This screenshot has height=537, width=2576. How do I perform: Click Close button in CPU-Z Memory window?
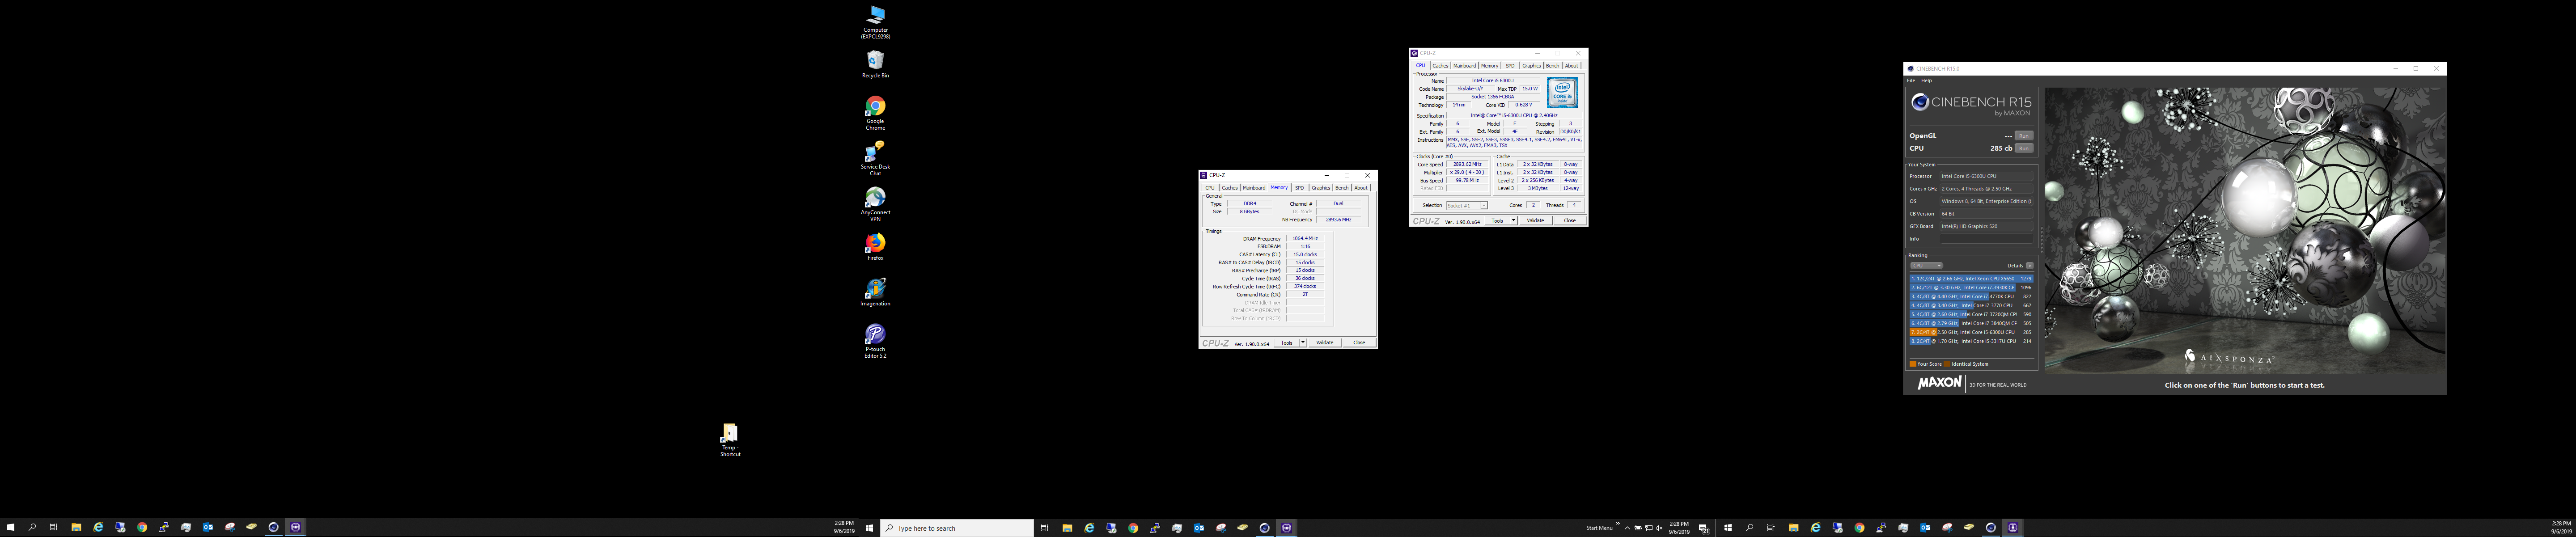1359,343
